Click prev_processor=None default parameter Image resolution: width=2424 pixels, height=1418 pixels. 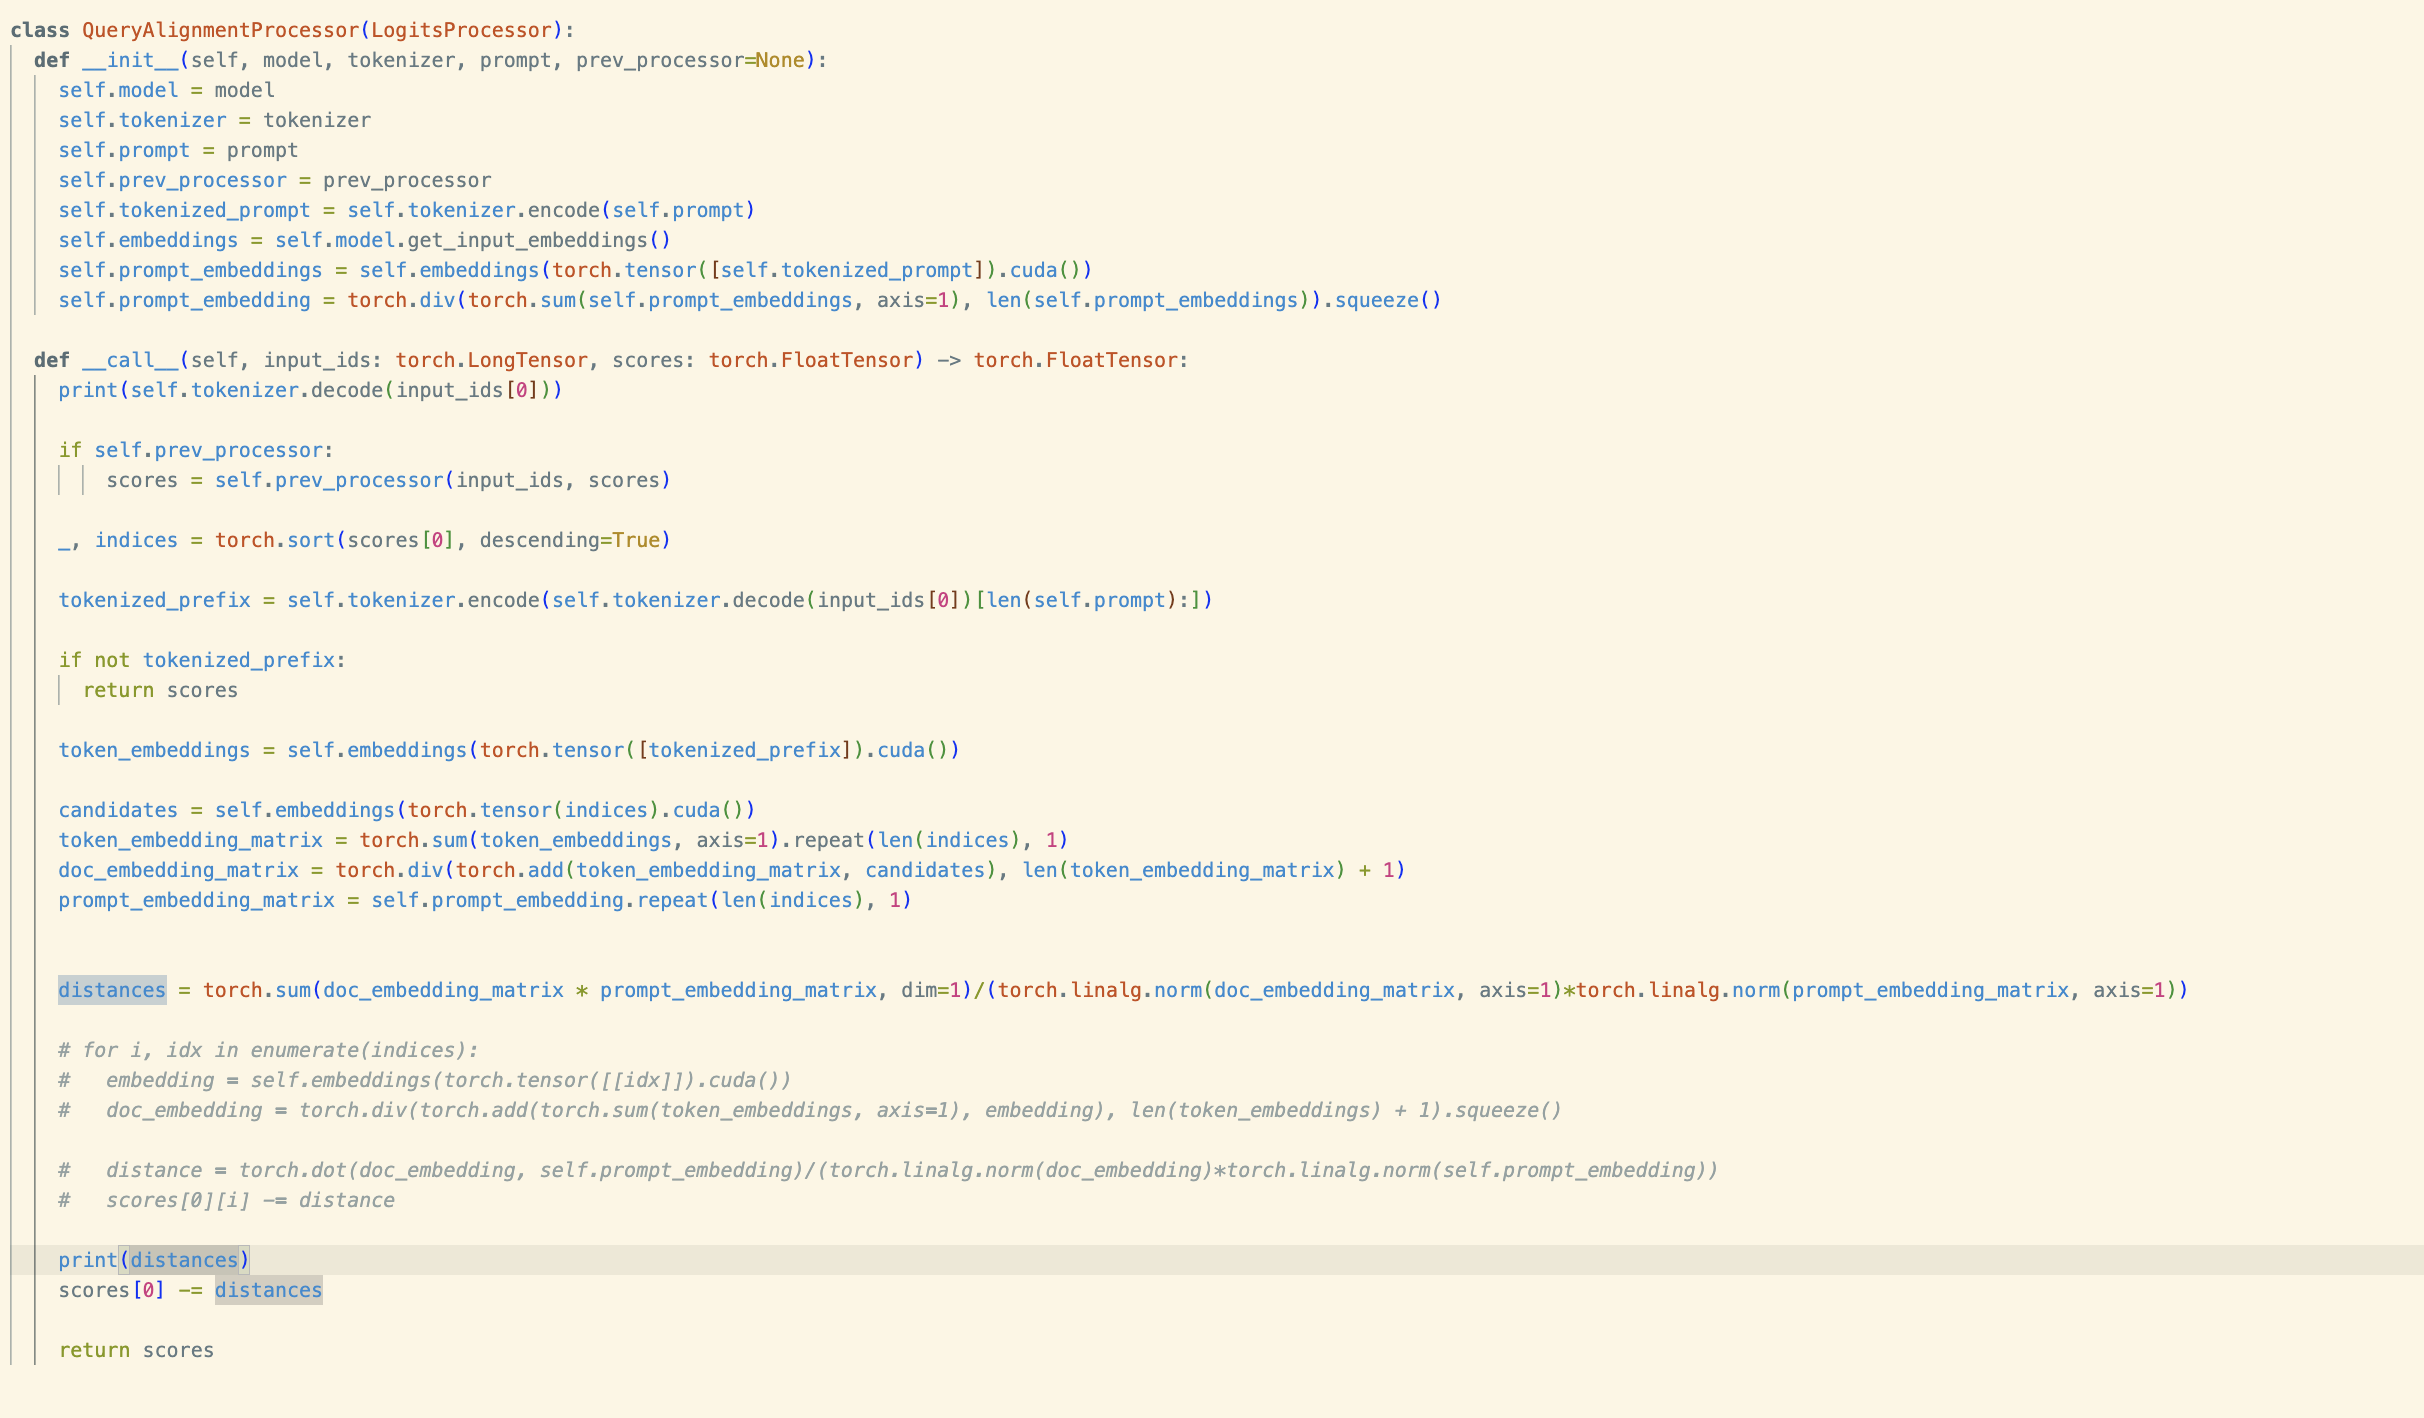(x=690, y=60)
